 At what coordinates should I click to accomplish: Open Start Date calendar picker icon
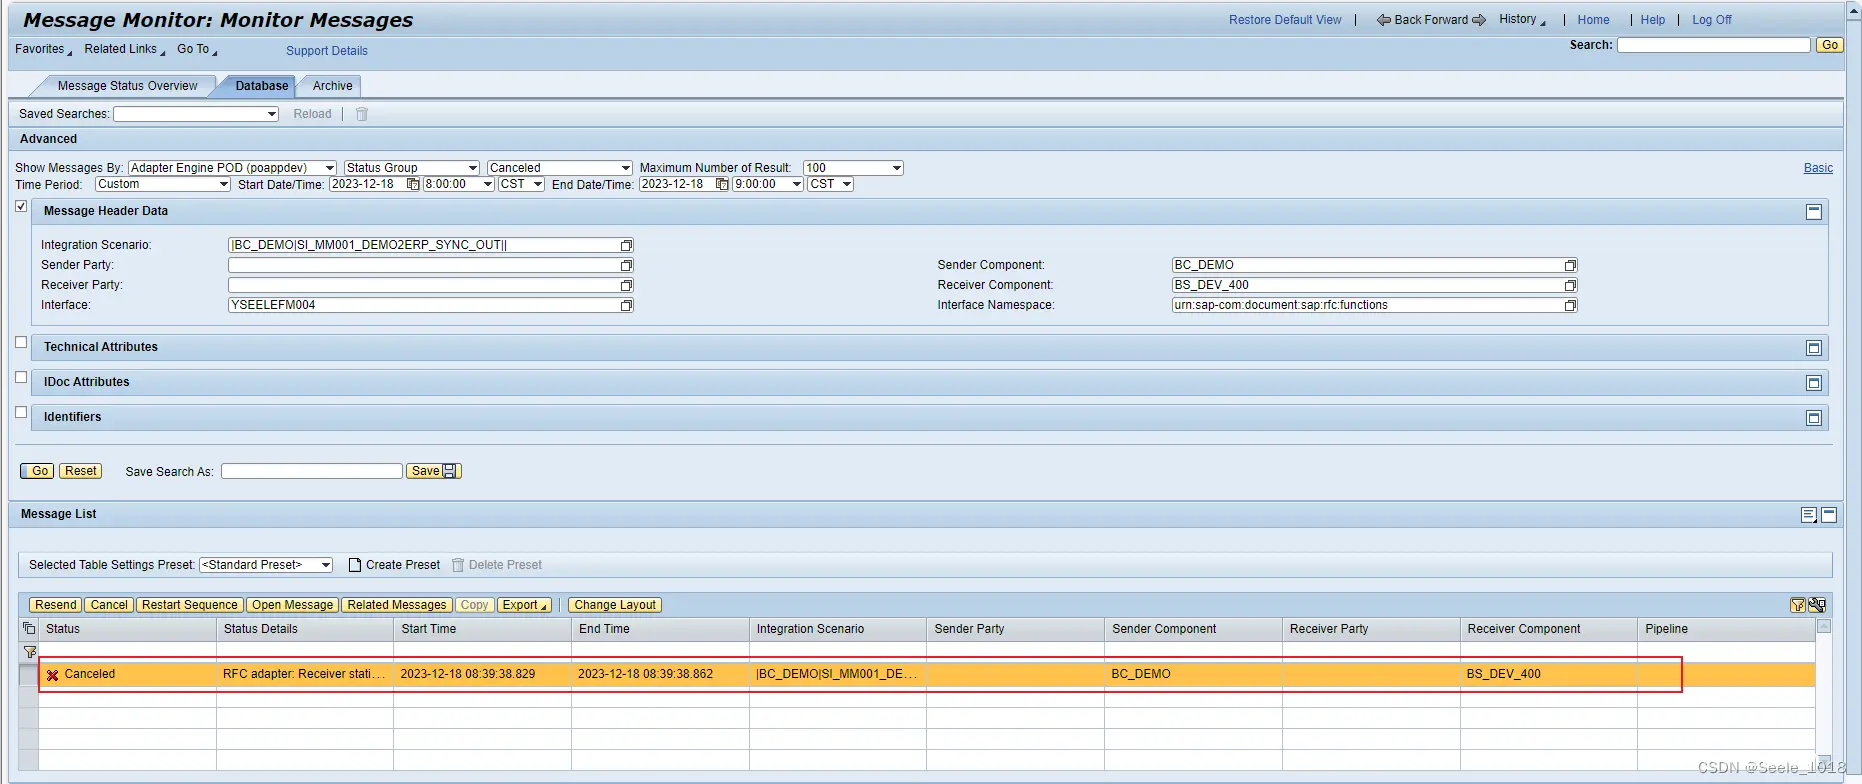click(x=412, y=184)
